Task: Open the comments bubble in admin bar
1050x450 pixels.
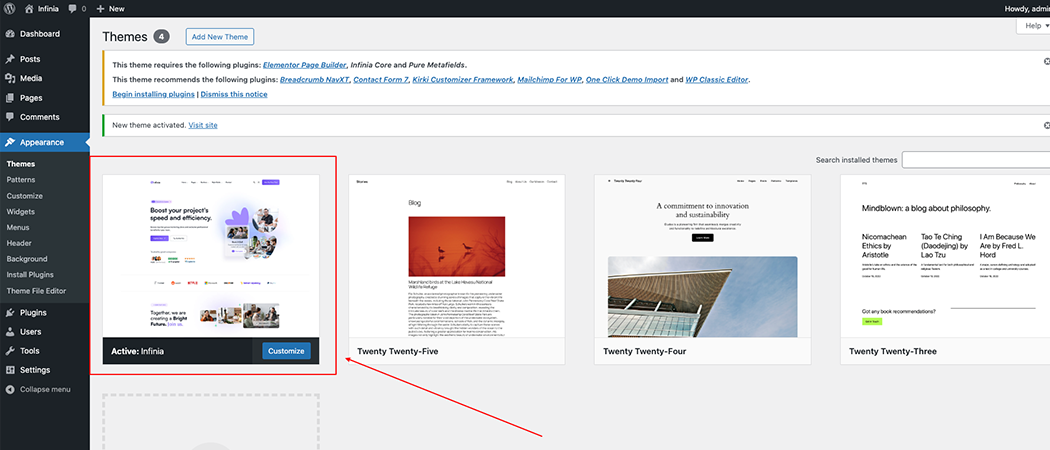Action: 76,9
